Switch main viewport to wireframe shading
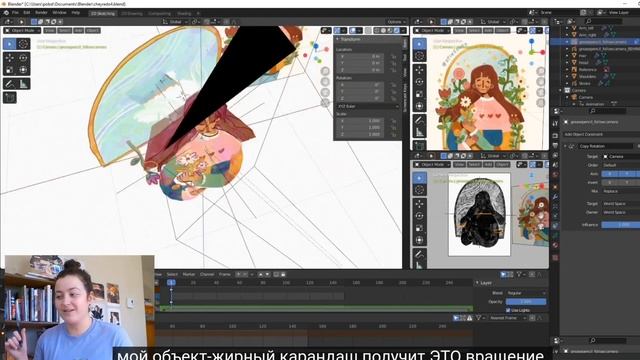 click(377, 31)
